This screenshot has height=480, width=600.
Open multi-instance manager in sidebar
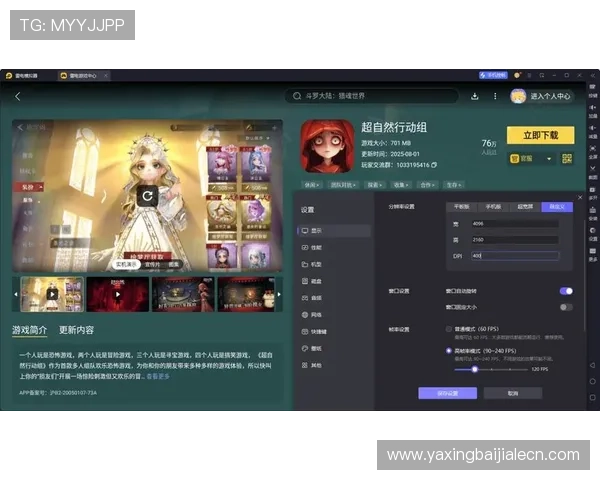(x=592, y=193)
